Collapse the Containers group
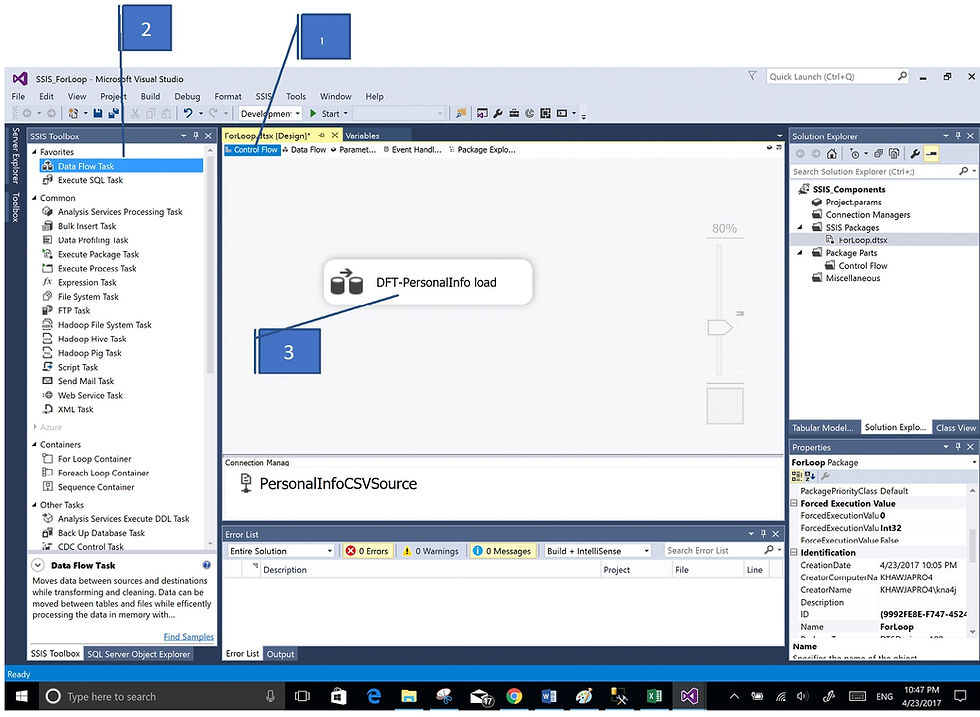 34,444
